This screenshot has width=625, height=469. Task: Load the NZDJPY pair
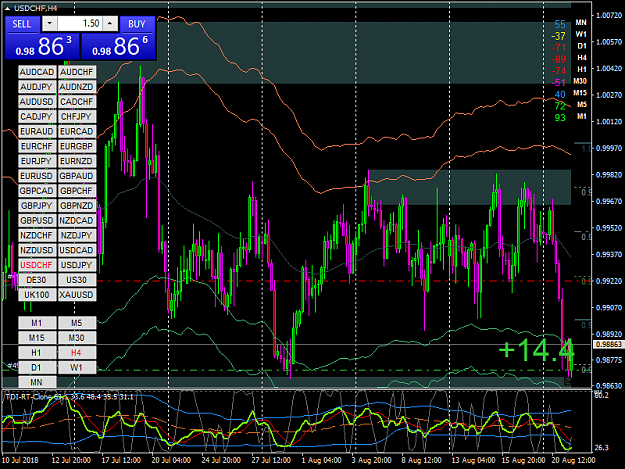(x=77, y=235)
